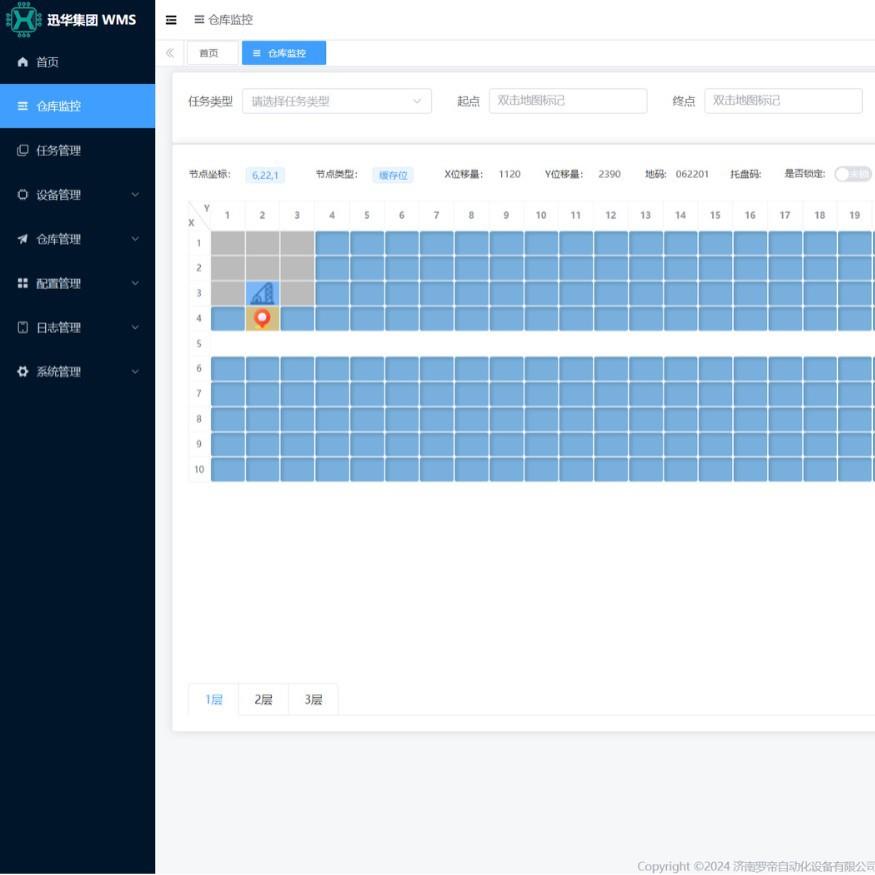Expand the 日志管理 submenu arrow

tap(135, 327)
